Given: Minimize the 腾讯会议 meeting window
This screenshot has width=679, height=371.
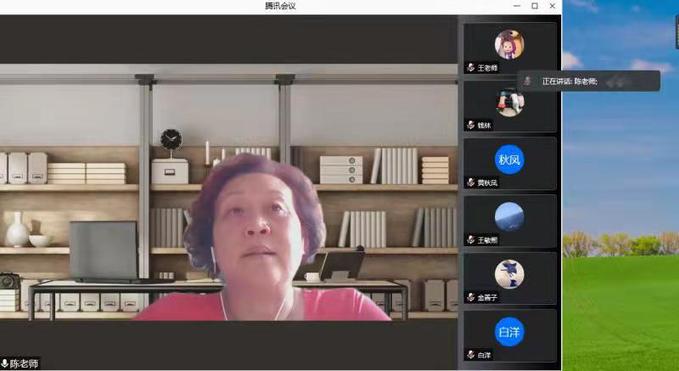Looking at the screenshot, I should 517,6.
